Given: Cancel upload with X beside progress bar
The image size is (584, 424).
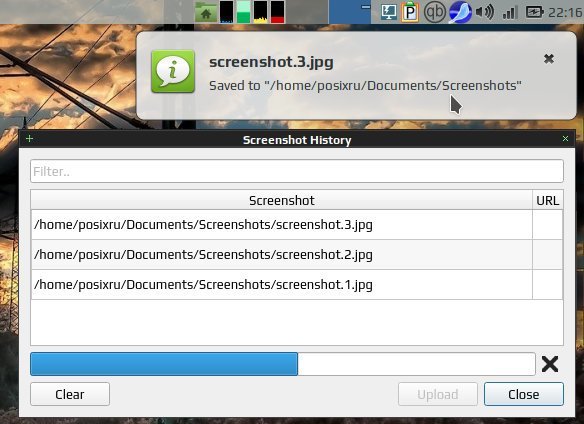Looking at the screenshot, I should click(x=550, y=364).
